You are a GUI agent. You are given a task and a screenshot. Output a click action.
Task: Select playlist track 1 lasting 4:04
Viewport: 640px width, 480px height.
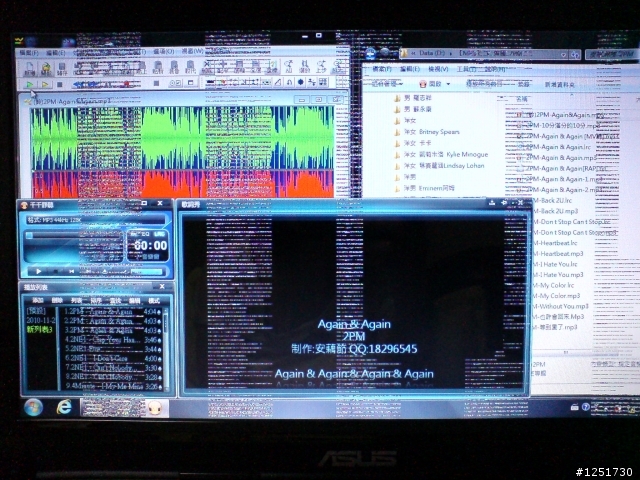112,312
